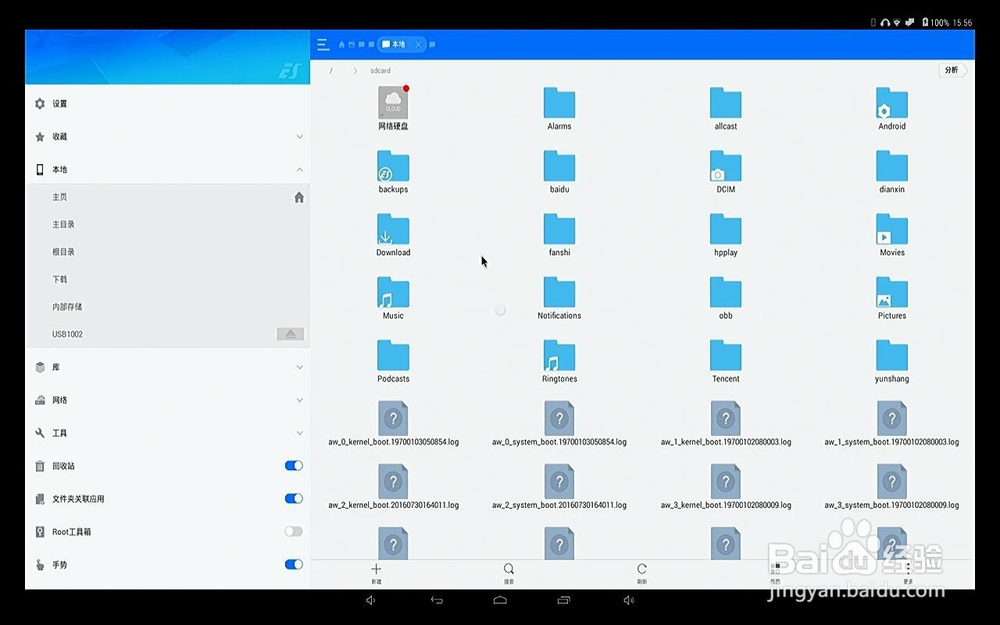Open the Podcasts folder
The image size is (1000, 625).
(x=393, y=361)
